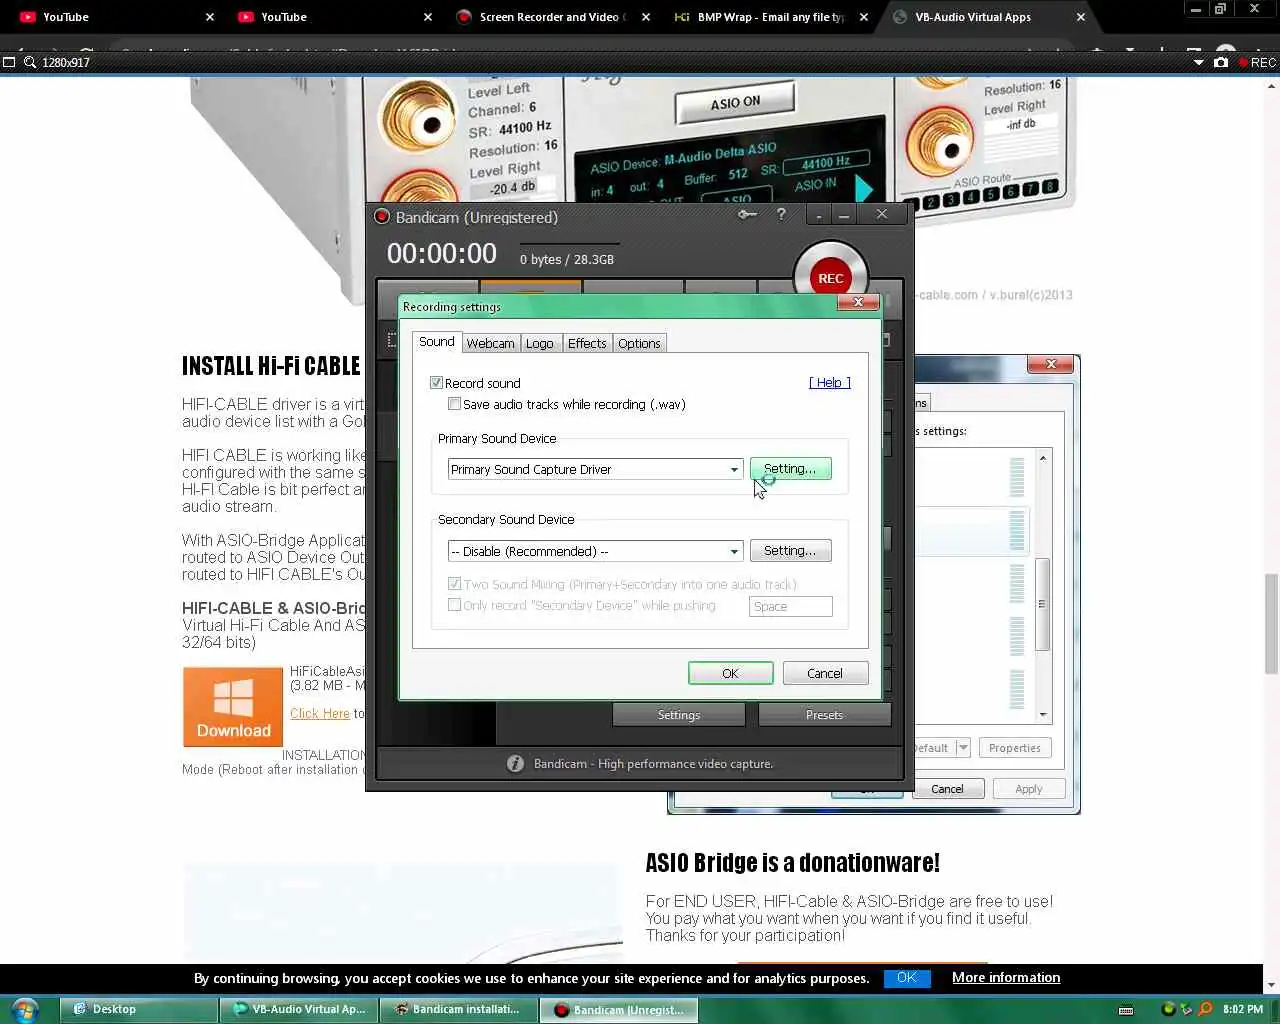Click Apply in background Sound window
The height and width of the screenshot is (1024, 1280).
click(x=1028, y=789)
